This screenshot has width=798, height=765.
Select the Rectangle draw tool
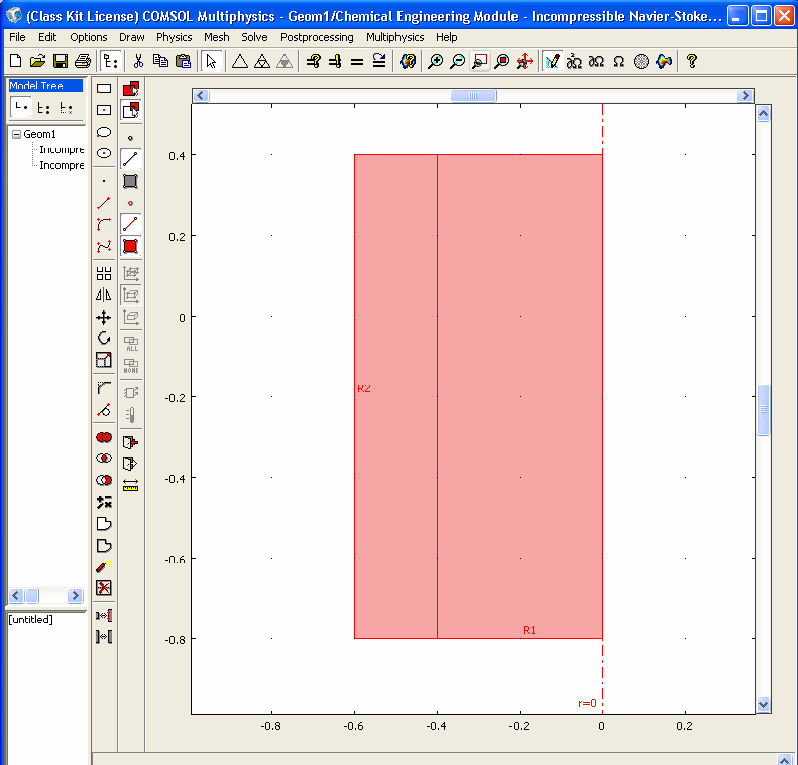[x=104, y=89]
